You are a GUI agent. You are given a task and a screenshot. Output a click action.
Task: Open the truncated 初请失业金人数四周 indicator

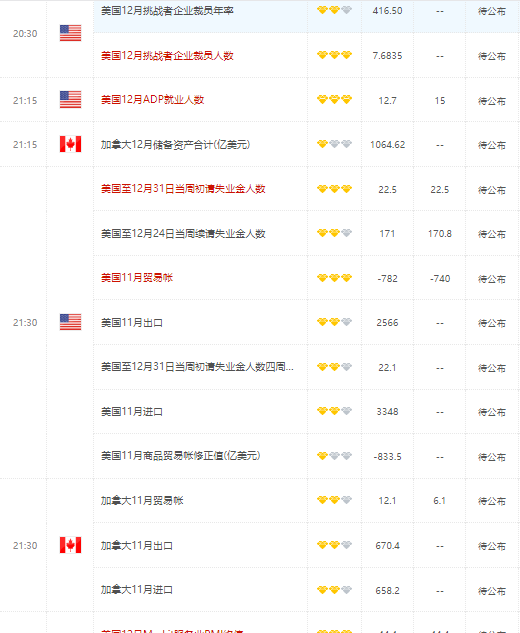(197, 367)
